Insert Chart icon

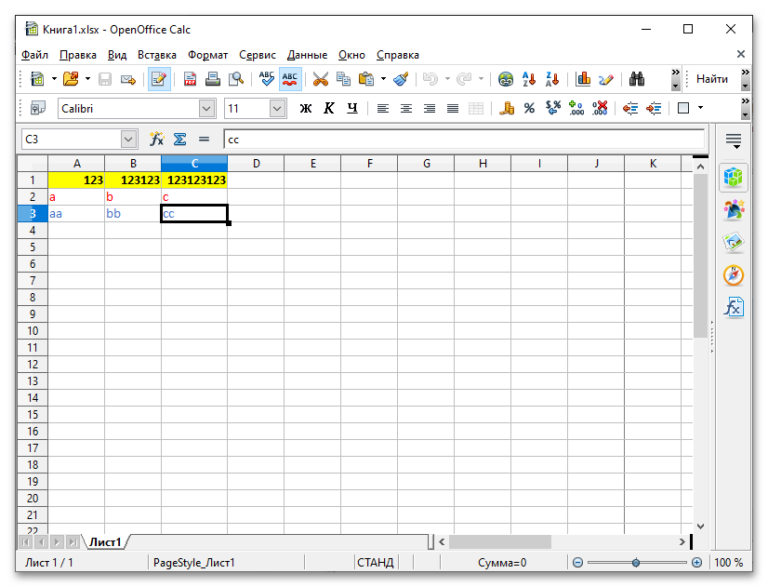click(583, 79)
